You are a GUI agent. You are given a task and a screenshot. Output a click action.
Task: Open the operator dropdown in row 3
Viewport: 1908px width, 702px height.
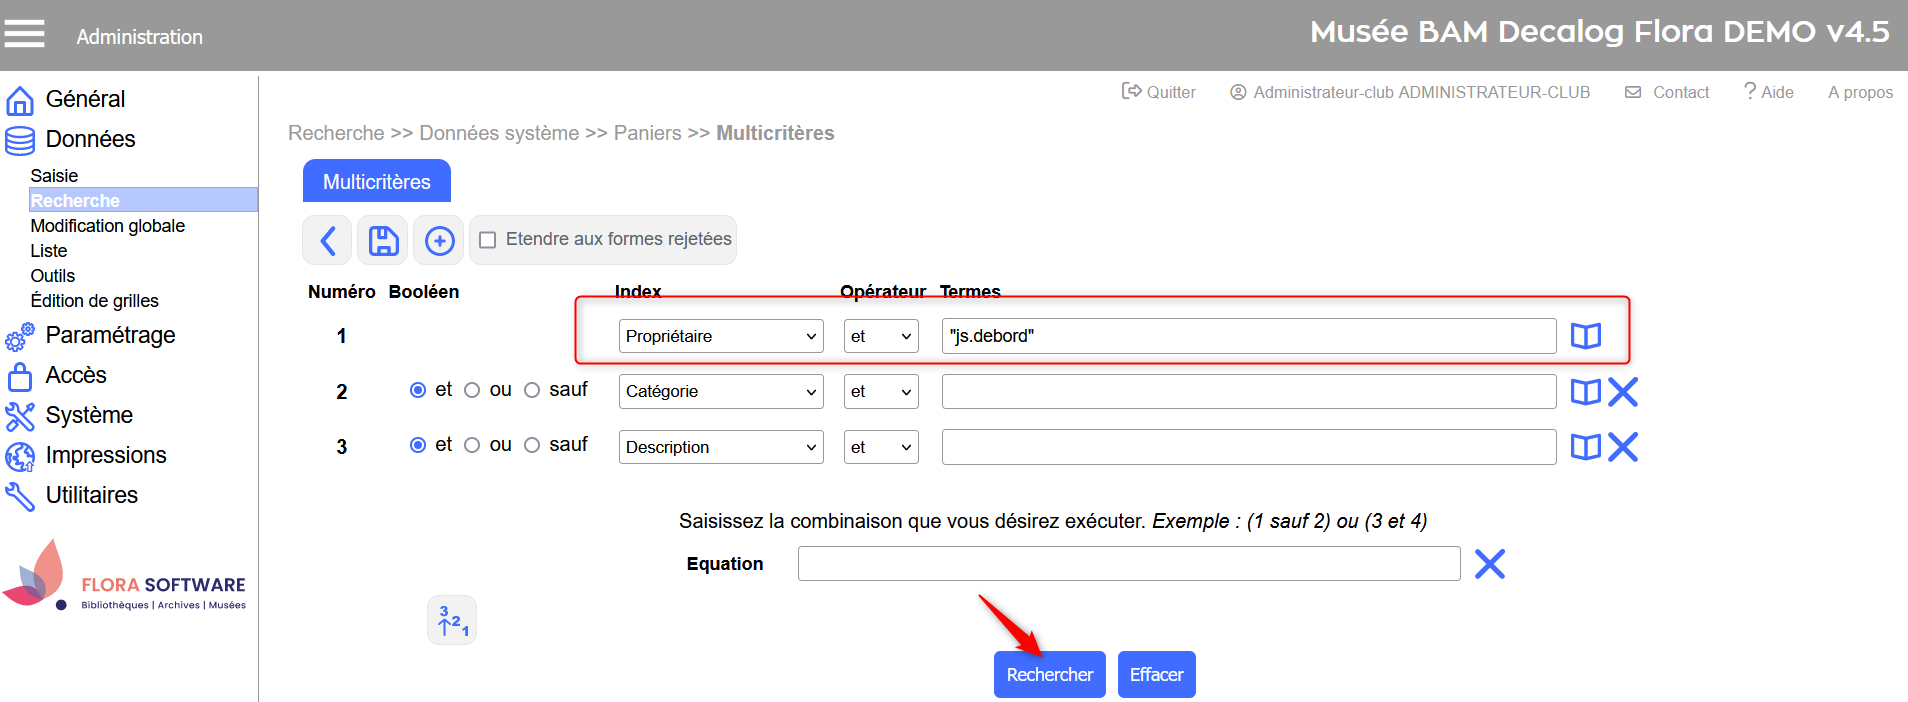click(x=880, y=447)
